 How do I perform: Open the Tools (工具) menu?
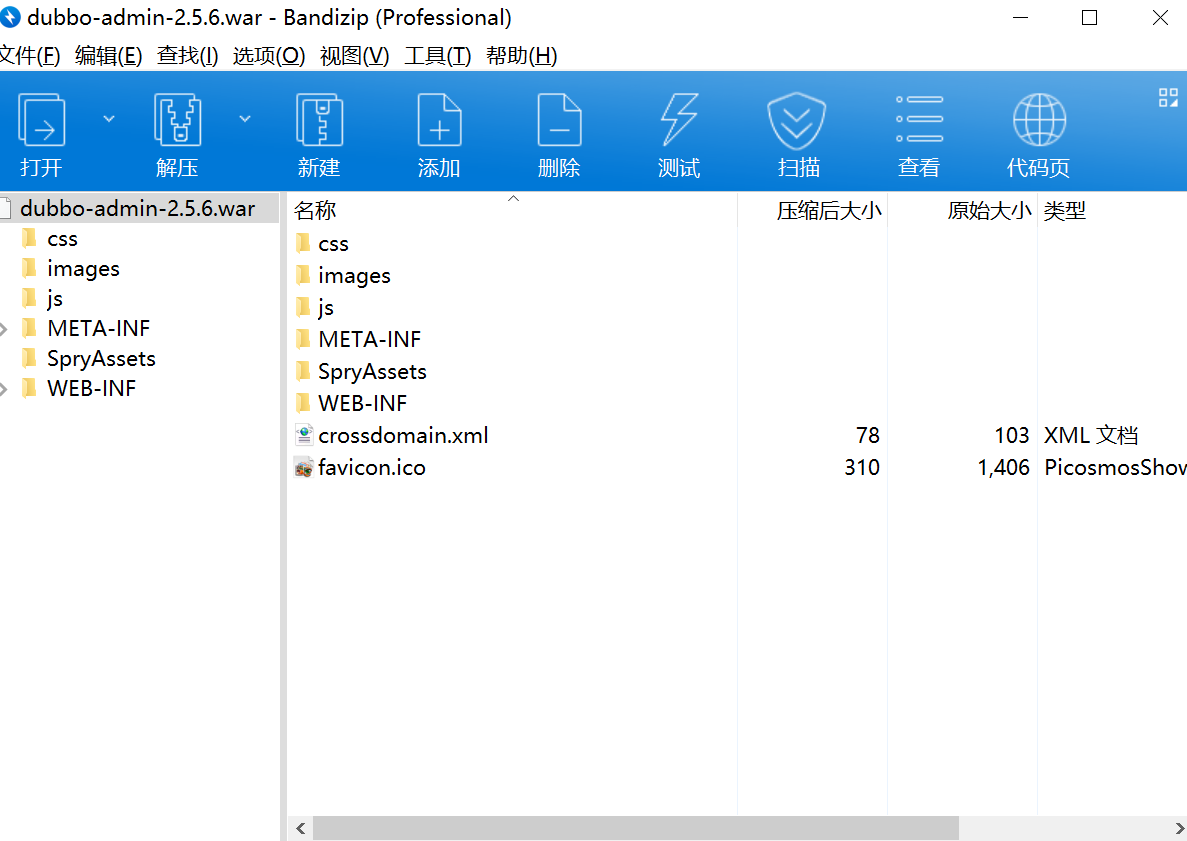pos(437,56)
